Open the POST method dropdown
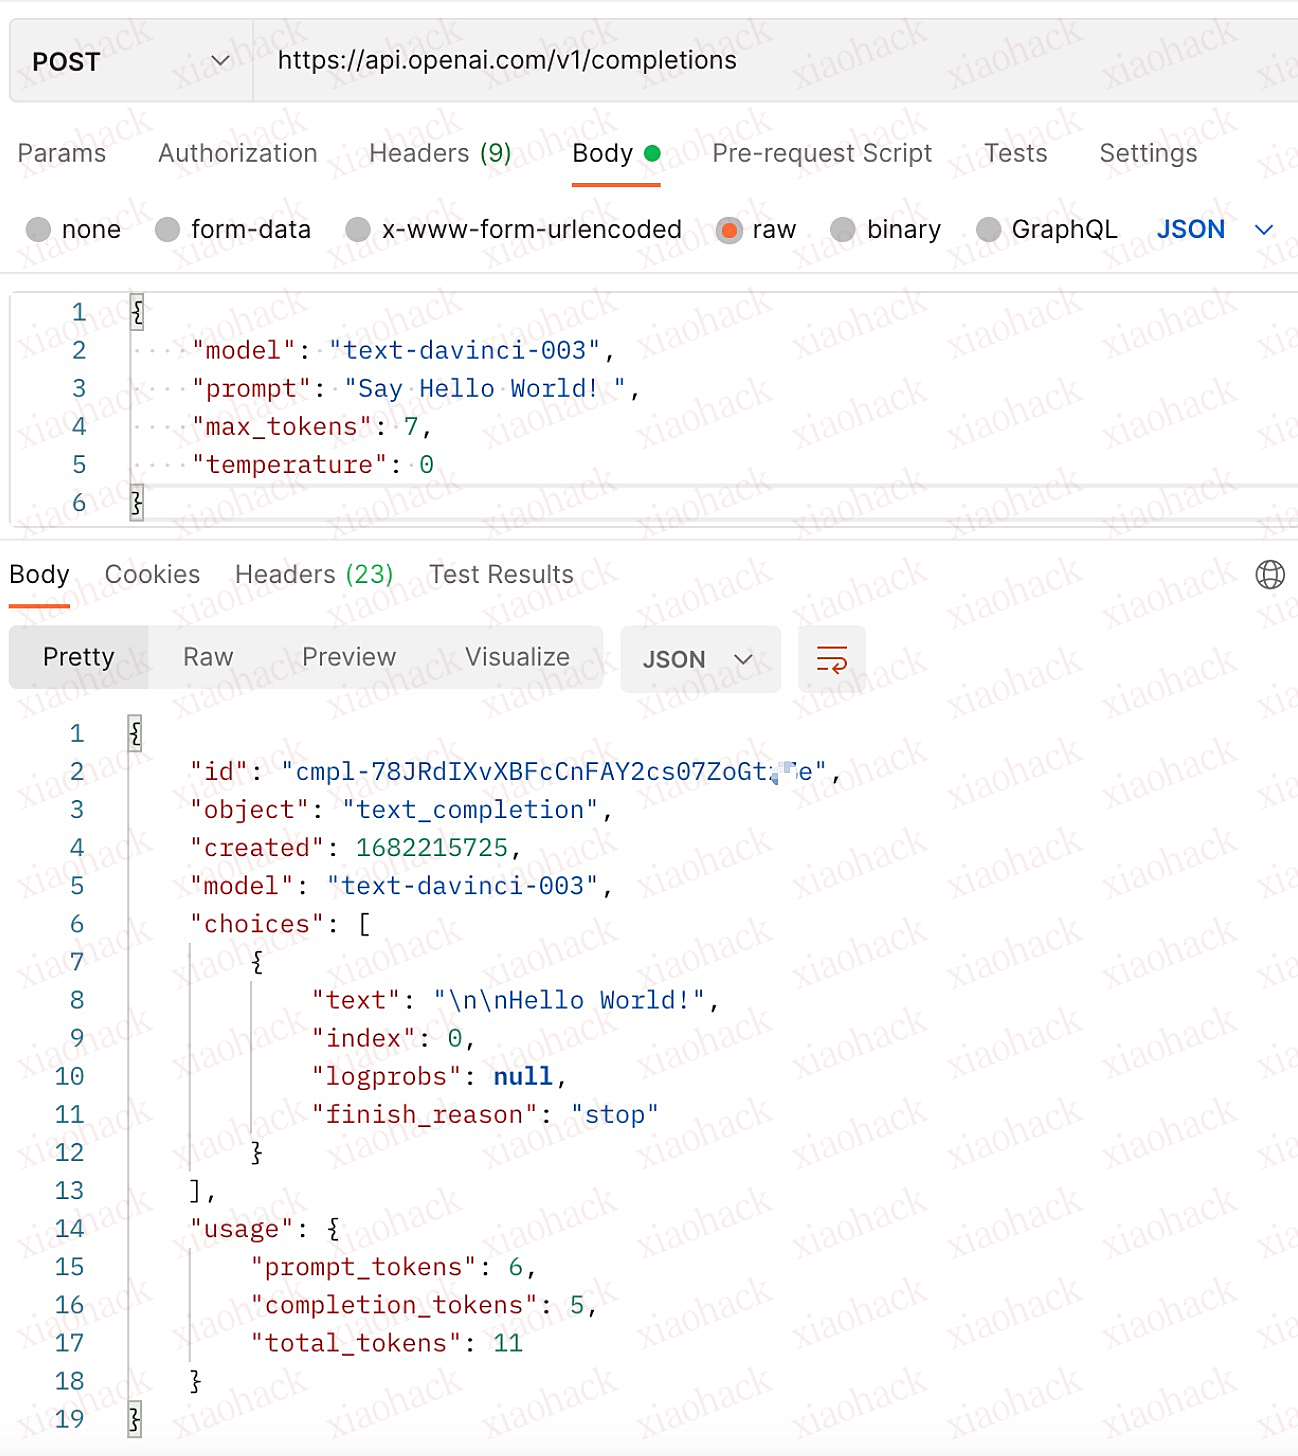The image size is (1298, 1456). coord(130,62)
